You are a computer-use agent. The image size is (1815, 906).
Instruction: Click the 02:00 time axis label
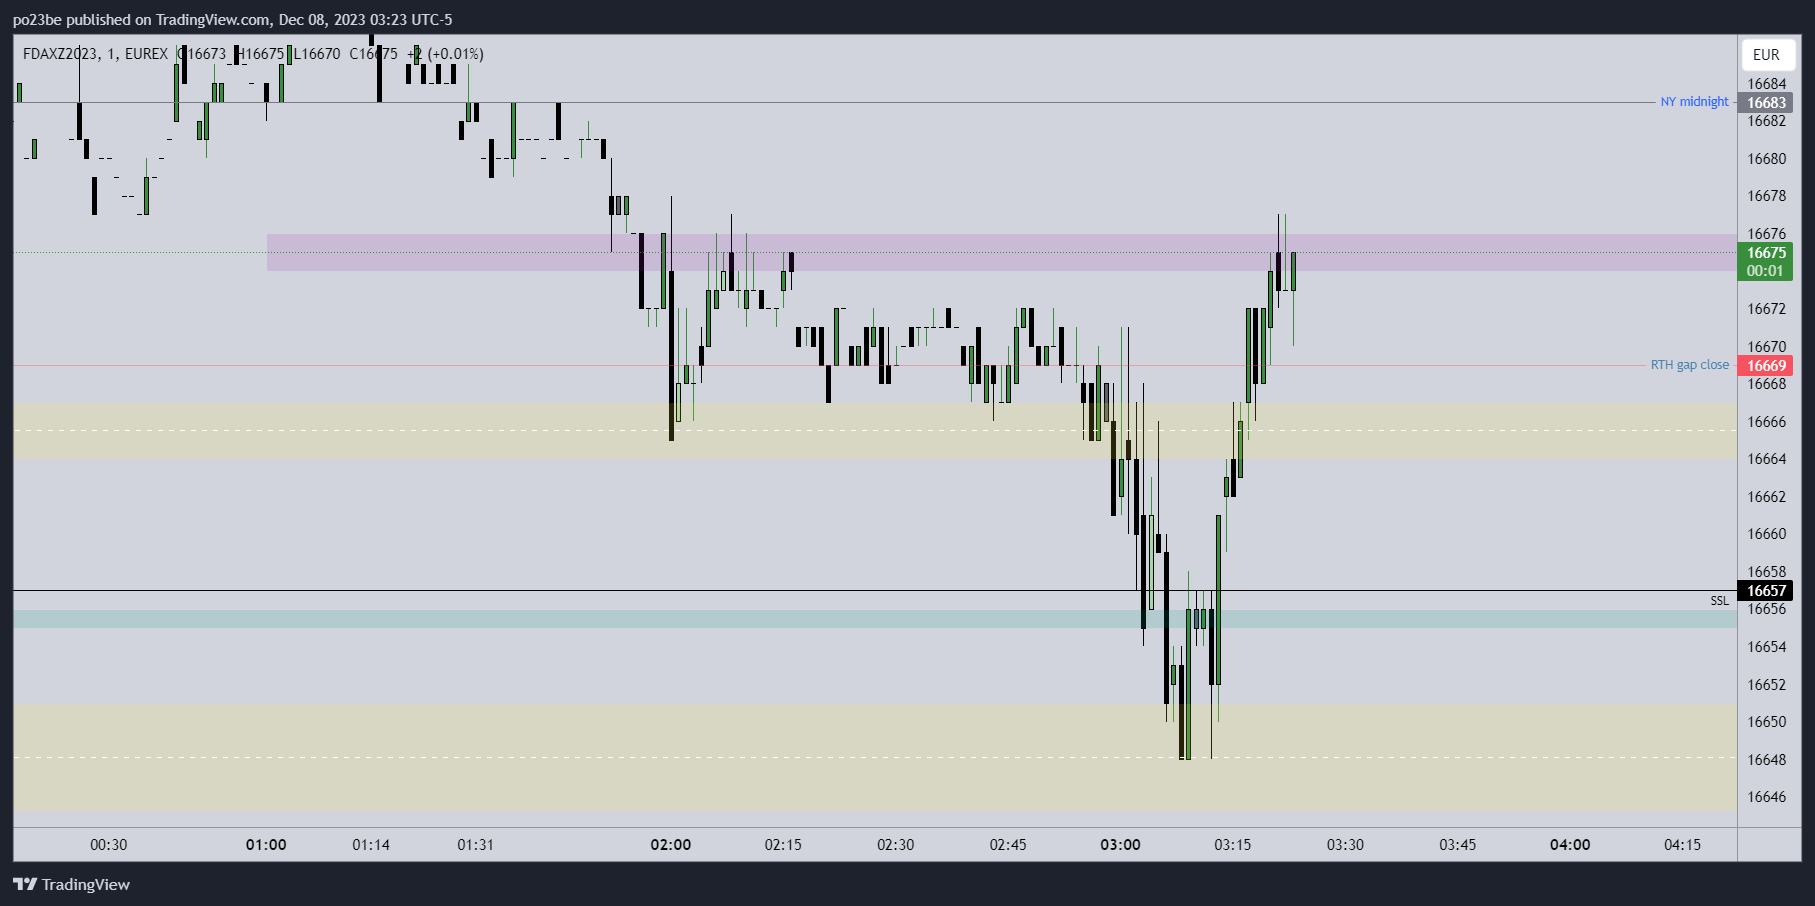(x=670, y=845)
